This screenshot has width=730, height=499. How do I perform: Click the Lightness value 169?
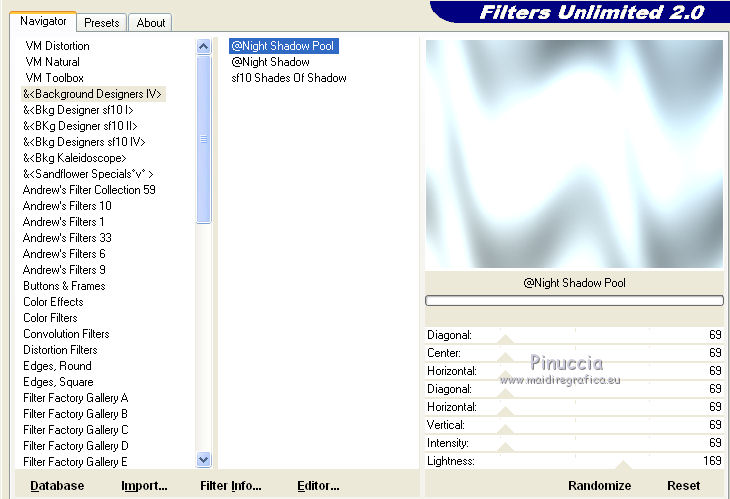coord(712,461)
